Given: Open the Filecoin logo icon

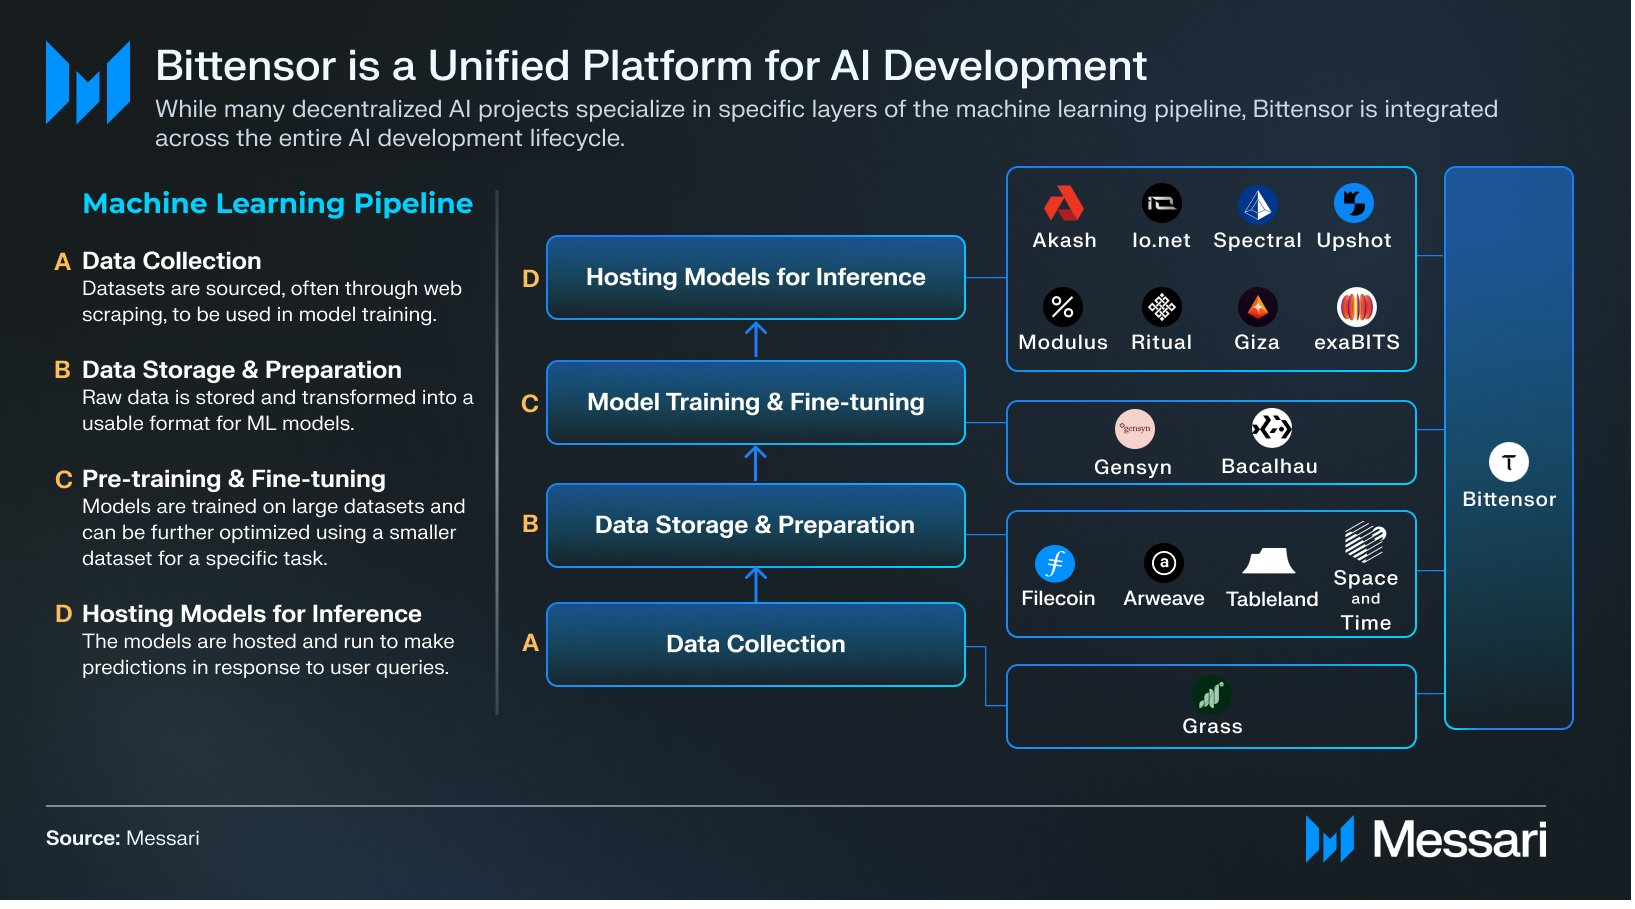Looking at the screenshot, I should (1057, 565).
